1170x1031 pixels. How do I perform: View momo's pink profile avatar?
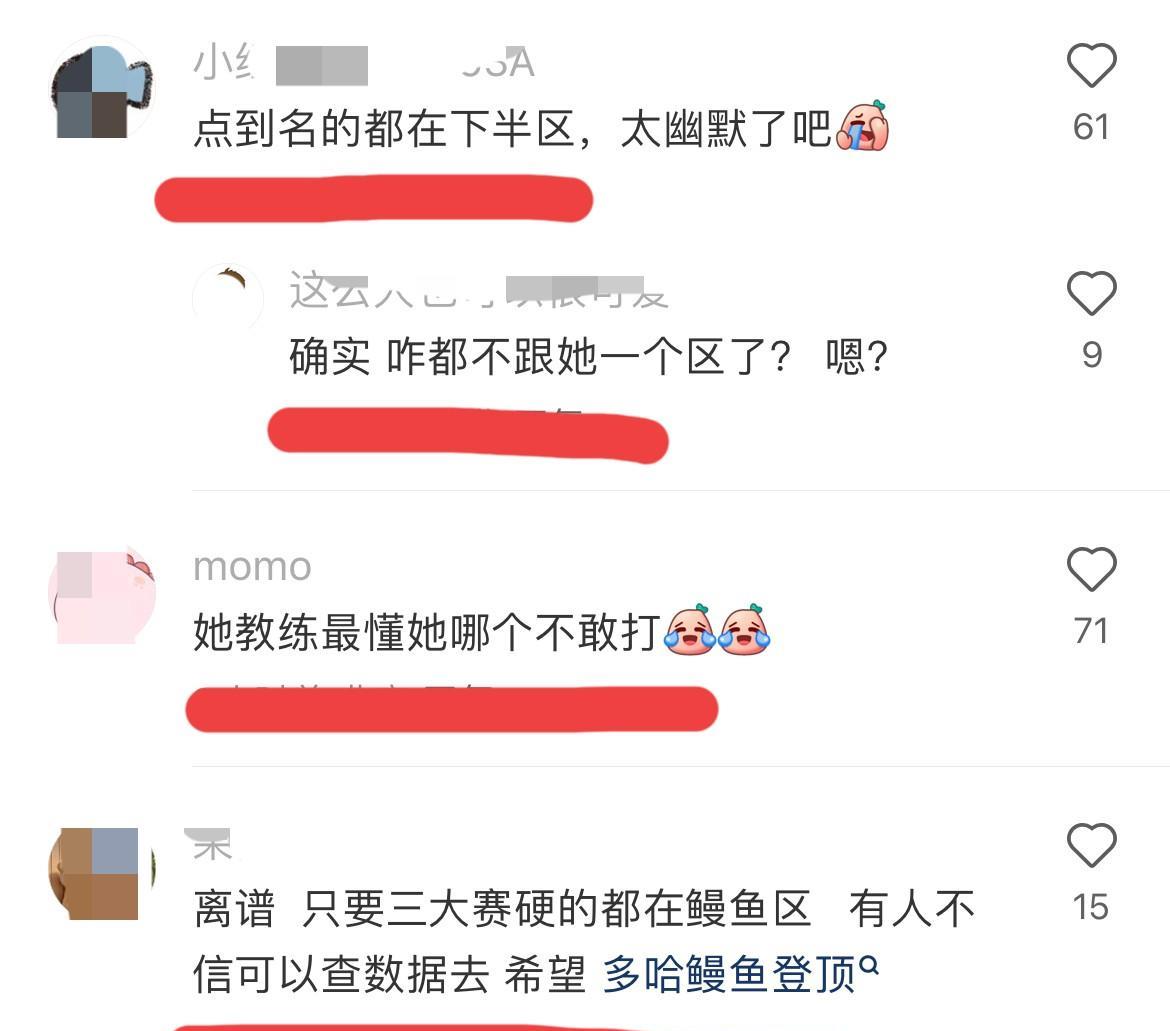coord(102,595)
